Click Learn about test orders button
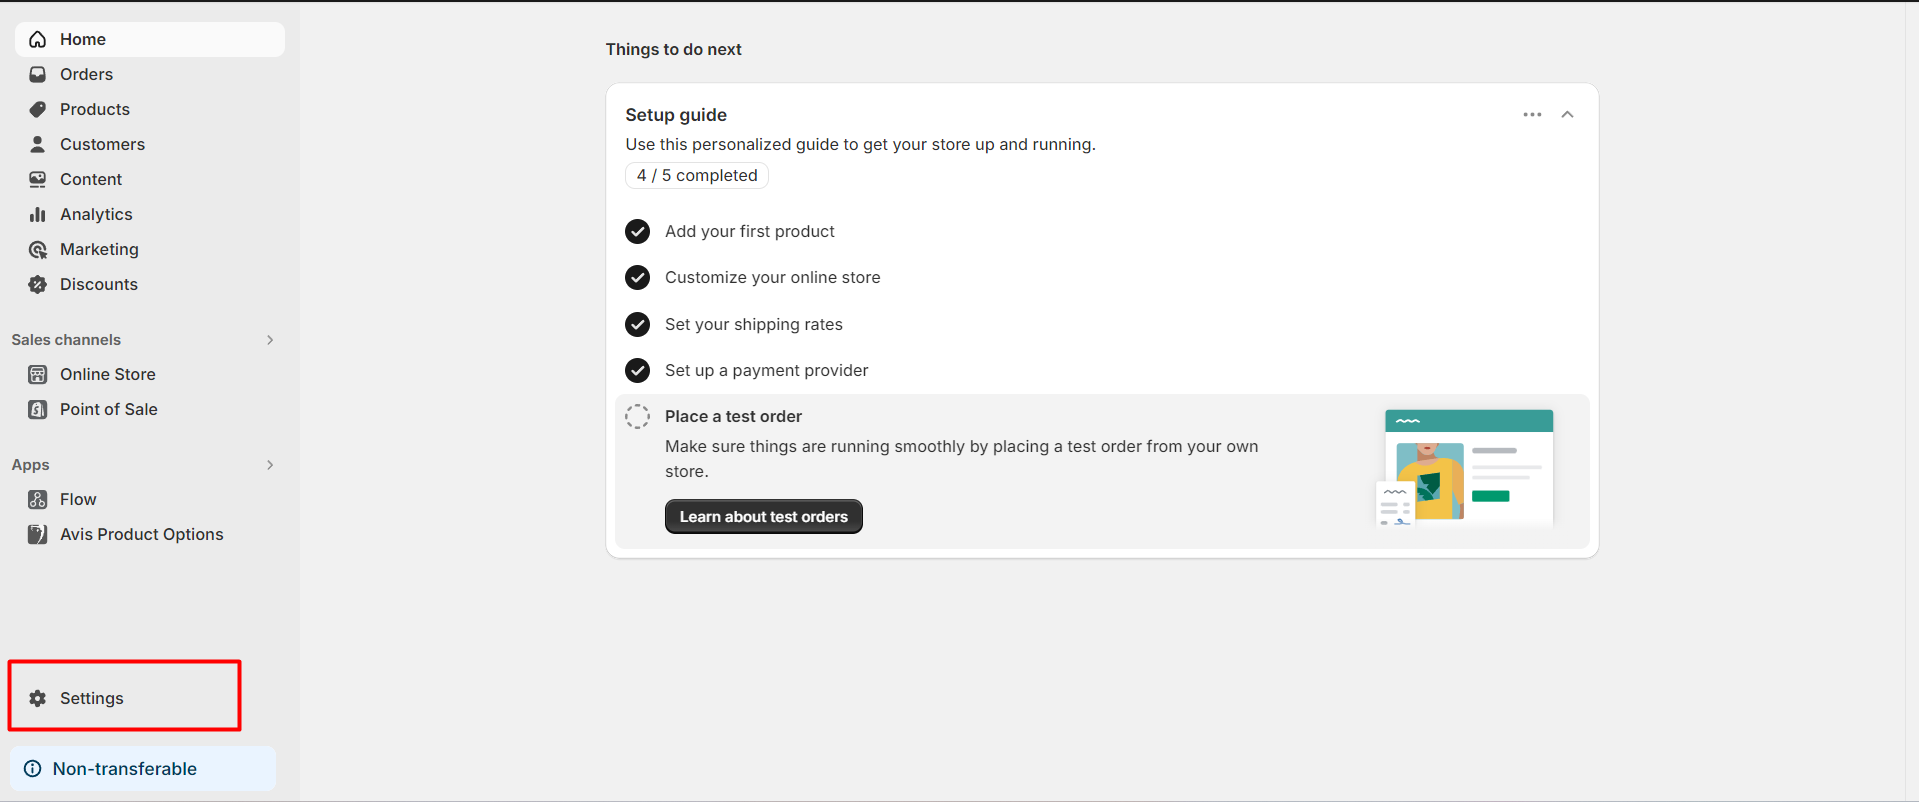Screen dimensions: 1919x802 [x=763, y=517]
